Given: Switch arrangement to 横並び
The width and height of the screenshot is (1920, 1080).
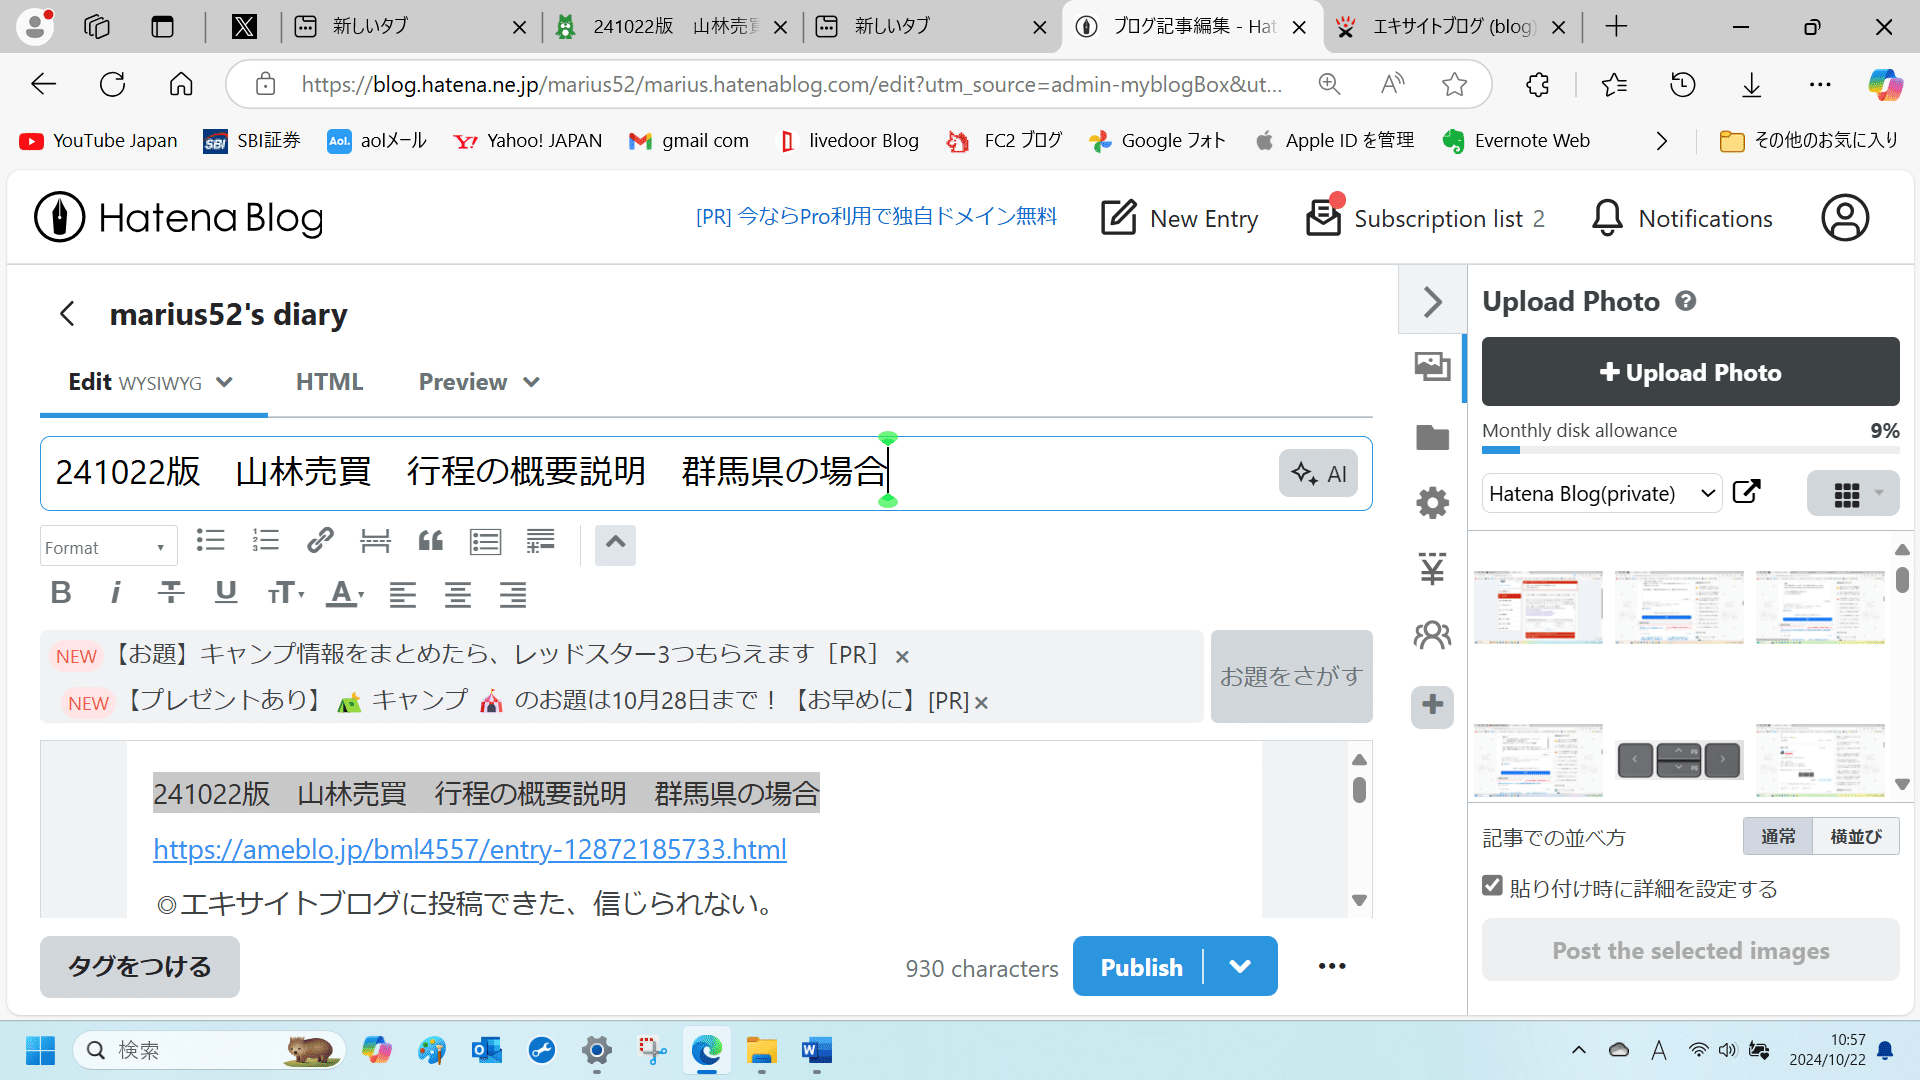Looking at the screenshot, I should tap(1855, 836).
